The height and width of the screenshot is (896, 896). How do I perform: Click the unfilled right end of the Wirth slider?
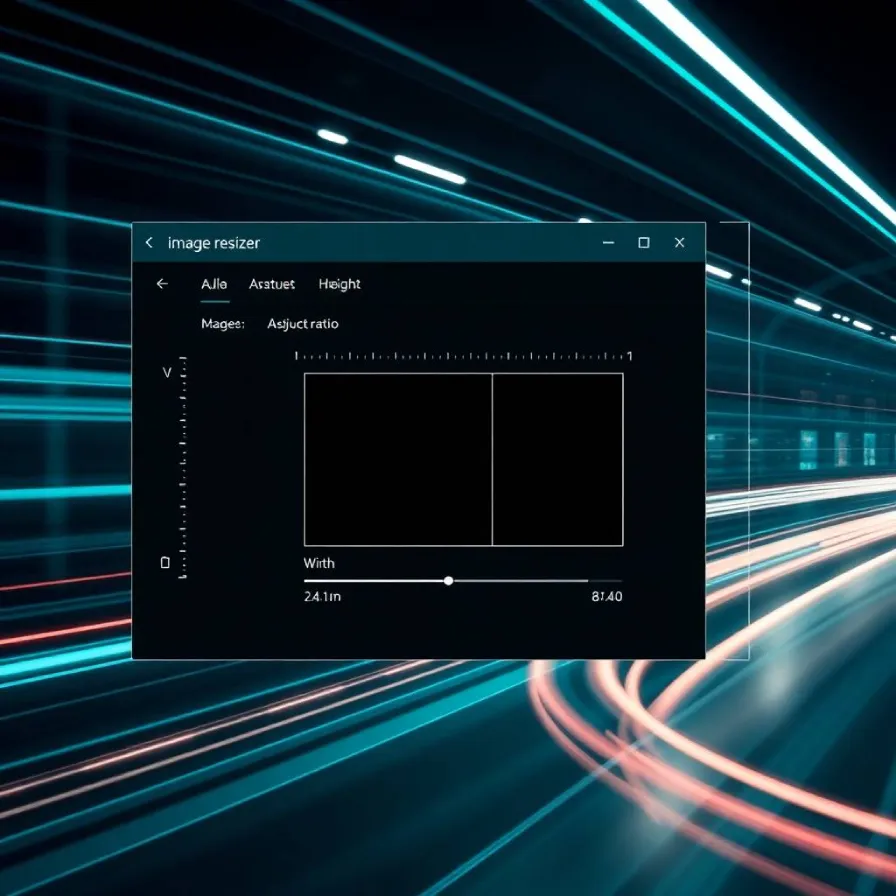coord(604,580)
